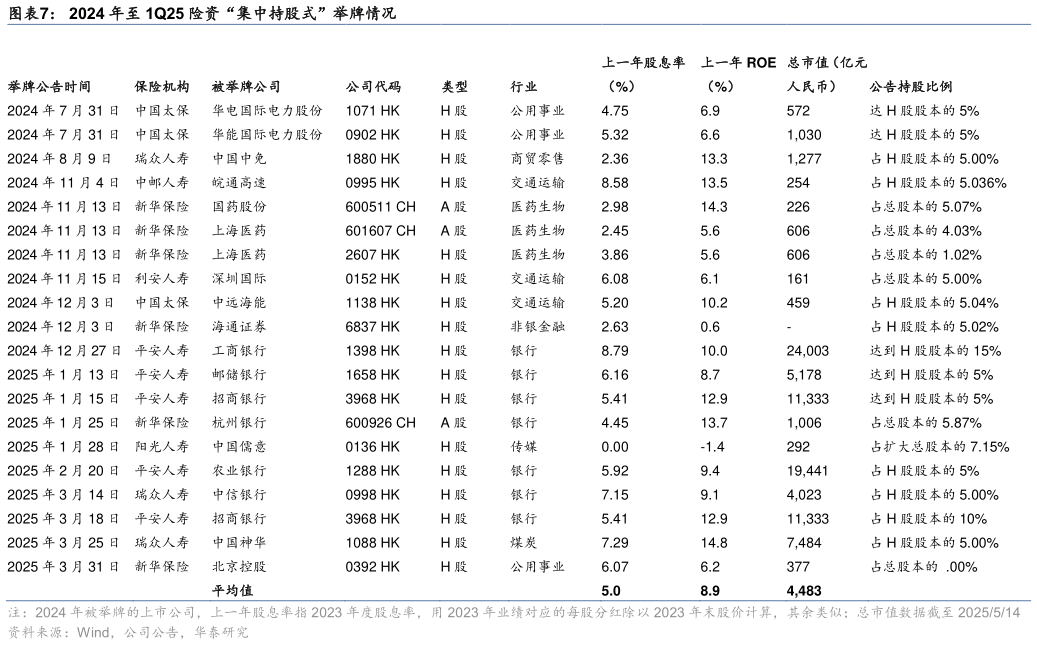Image resolution: width=1037 pixels, height=645 pixels.
Task: Click the "Wind" source name
Action: pyautogui.click(x=93, y=633)
